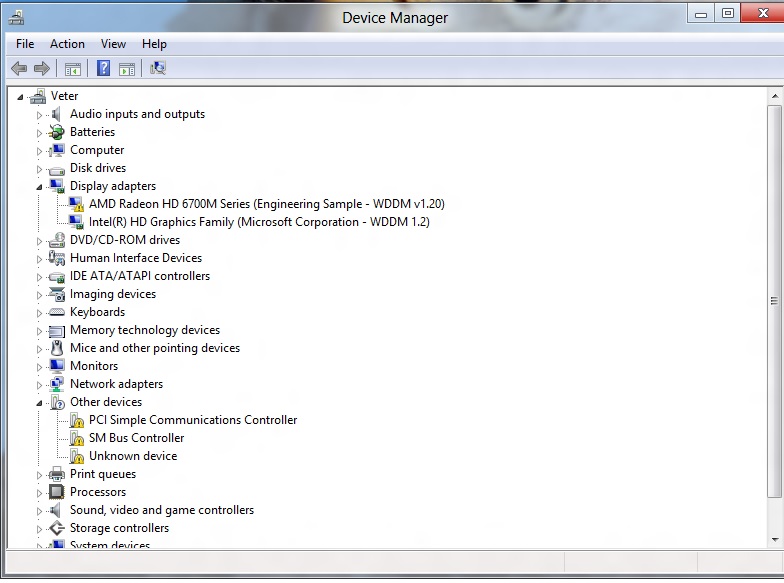This screenshot has width=784, height=583.
Task: Click the Storage controllers icon
Action: pyautogui.click(x=56, y=528)
